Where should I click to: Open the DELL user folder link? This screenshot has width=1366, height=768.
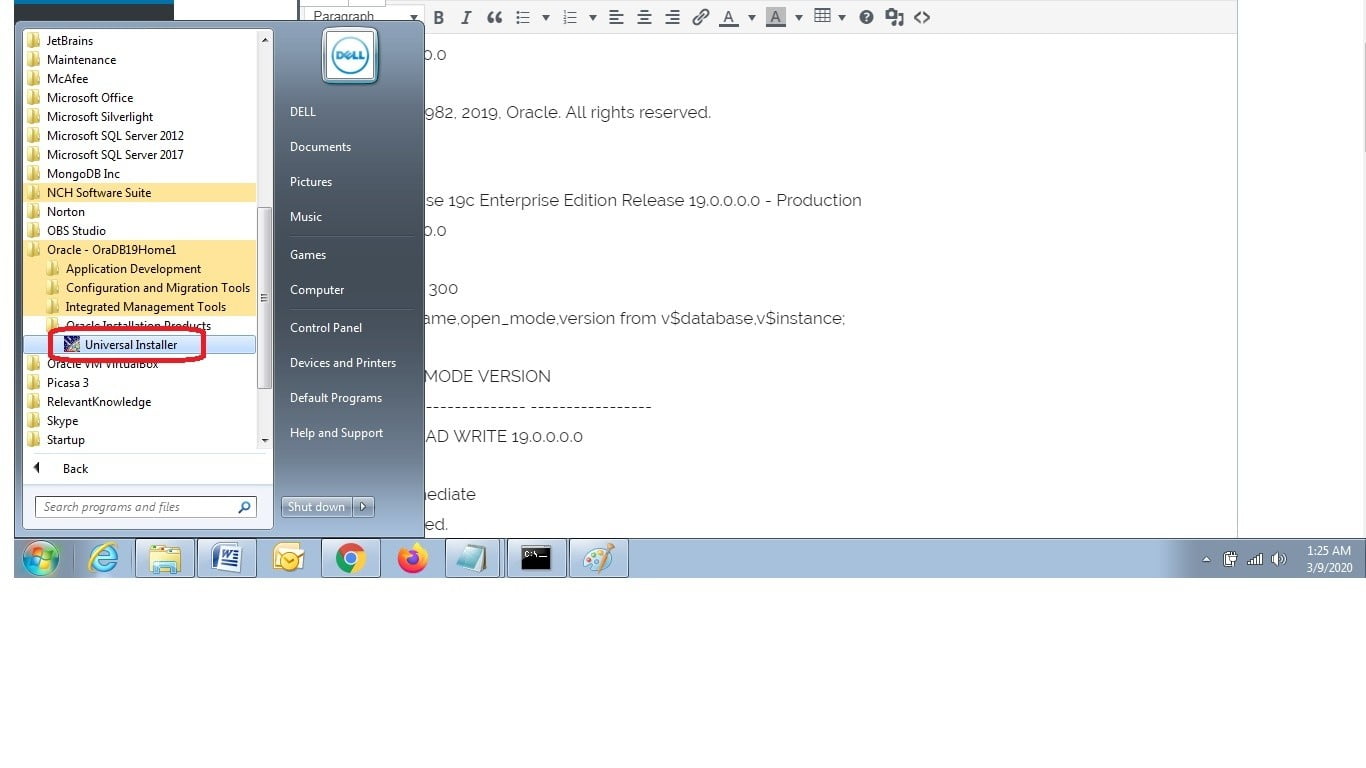point(303,112)
